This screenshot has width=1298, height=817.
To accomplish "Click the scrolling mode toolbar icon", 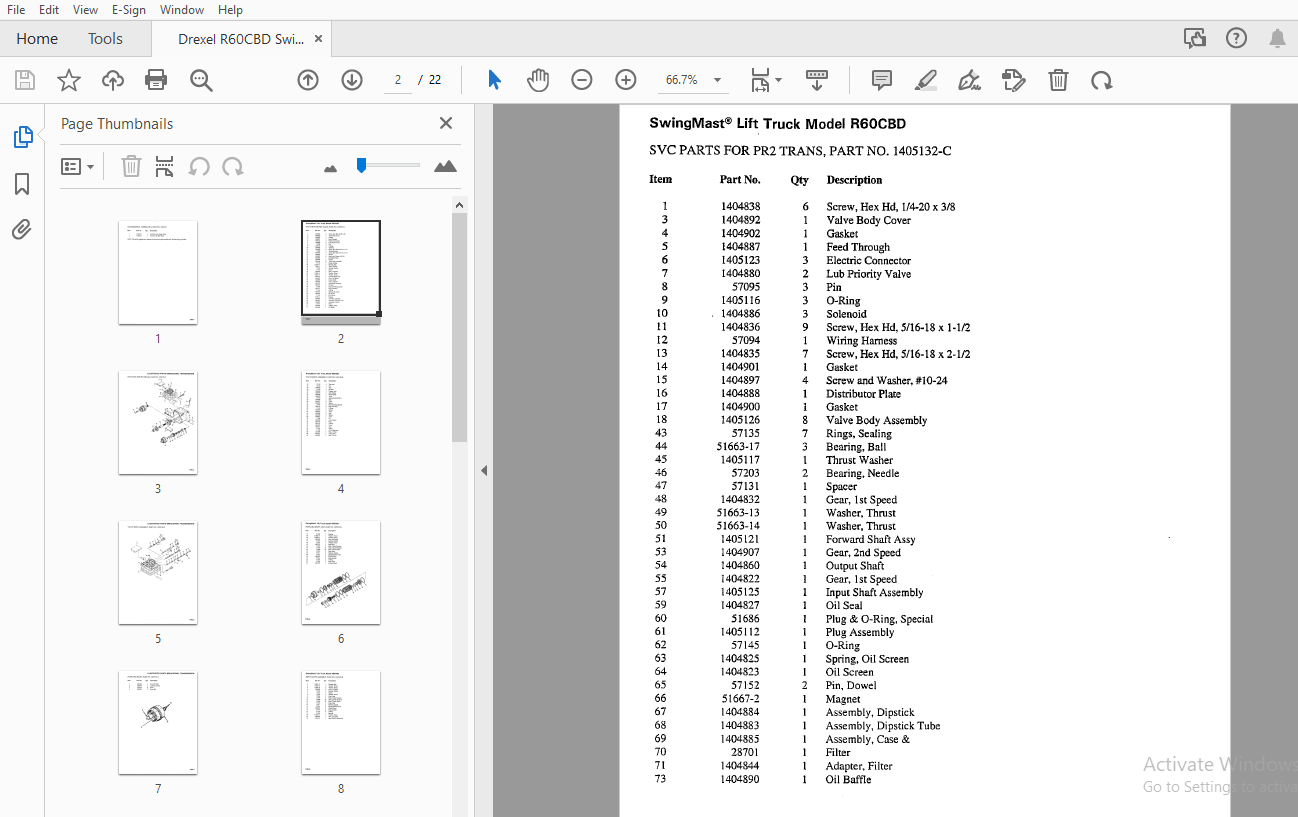I will point(817,80).
